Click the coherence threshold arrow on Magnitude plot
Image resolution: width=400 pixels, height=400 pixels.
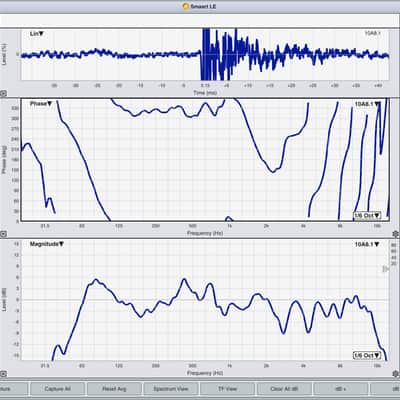coord(385,269)
